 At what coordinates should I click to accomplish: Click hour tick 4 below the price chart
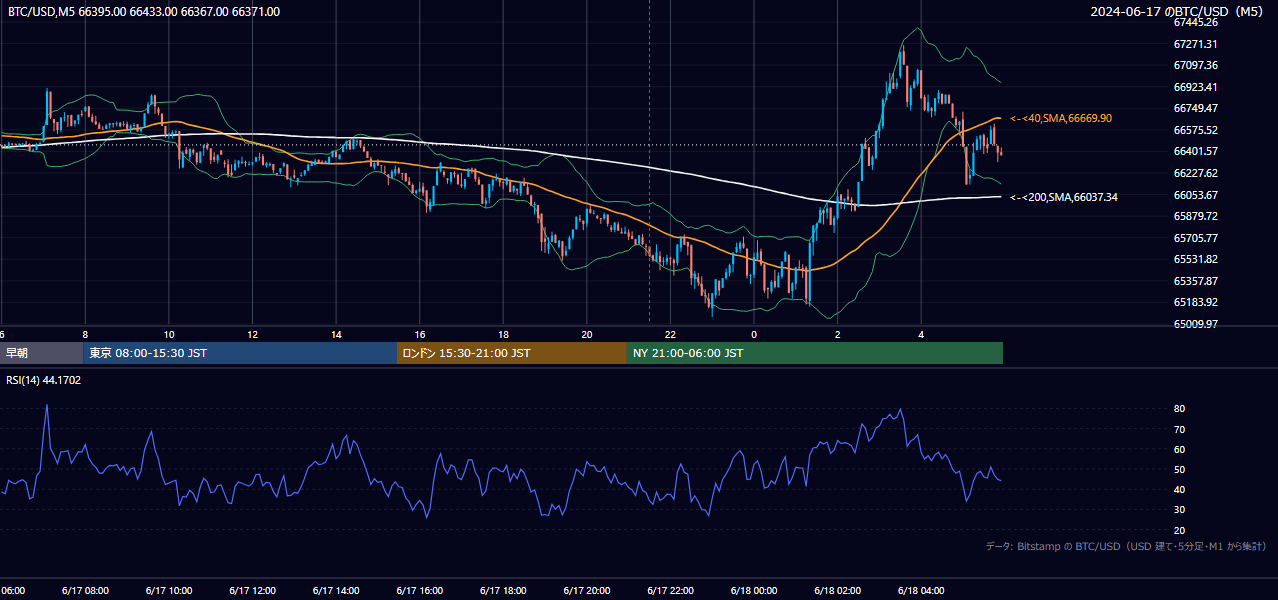(921, 334)
